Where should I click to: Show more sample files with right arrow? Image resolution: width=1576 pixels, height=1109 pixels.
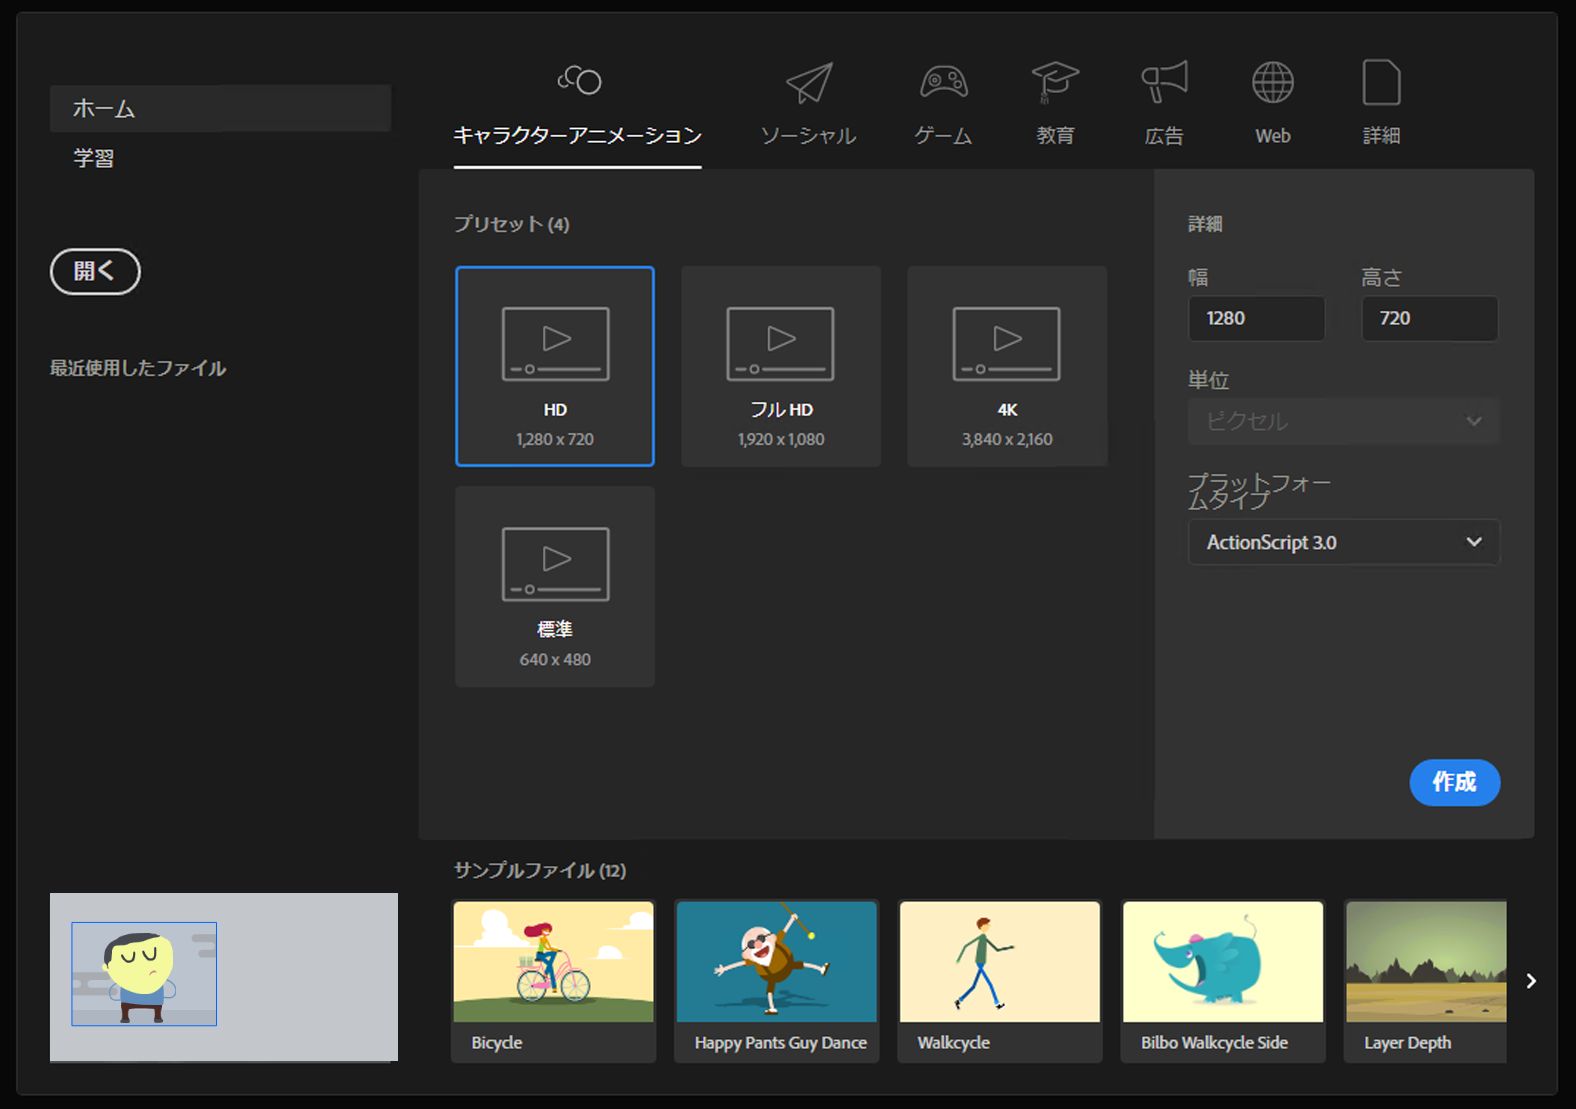pos(1531,981)
